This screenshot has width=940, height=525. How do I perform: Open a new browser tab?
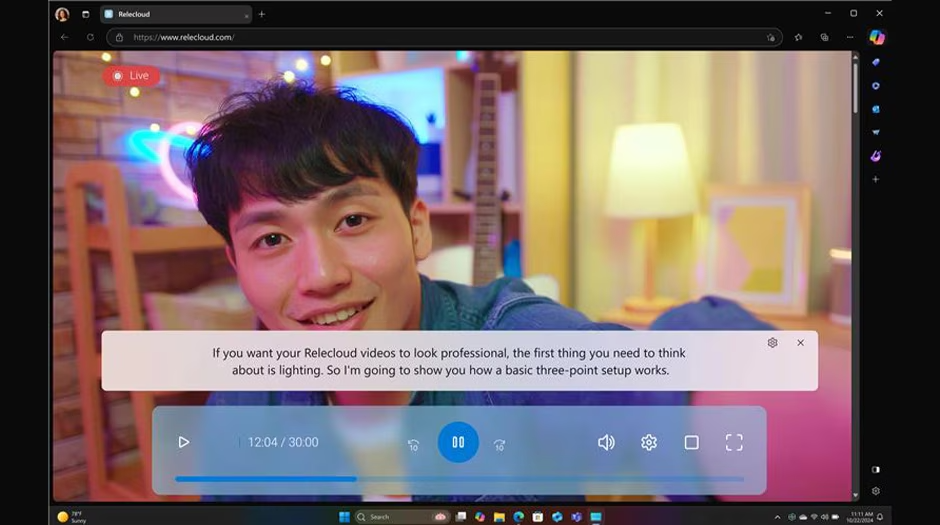[262, 14]
